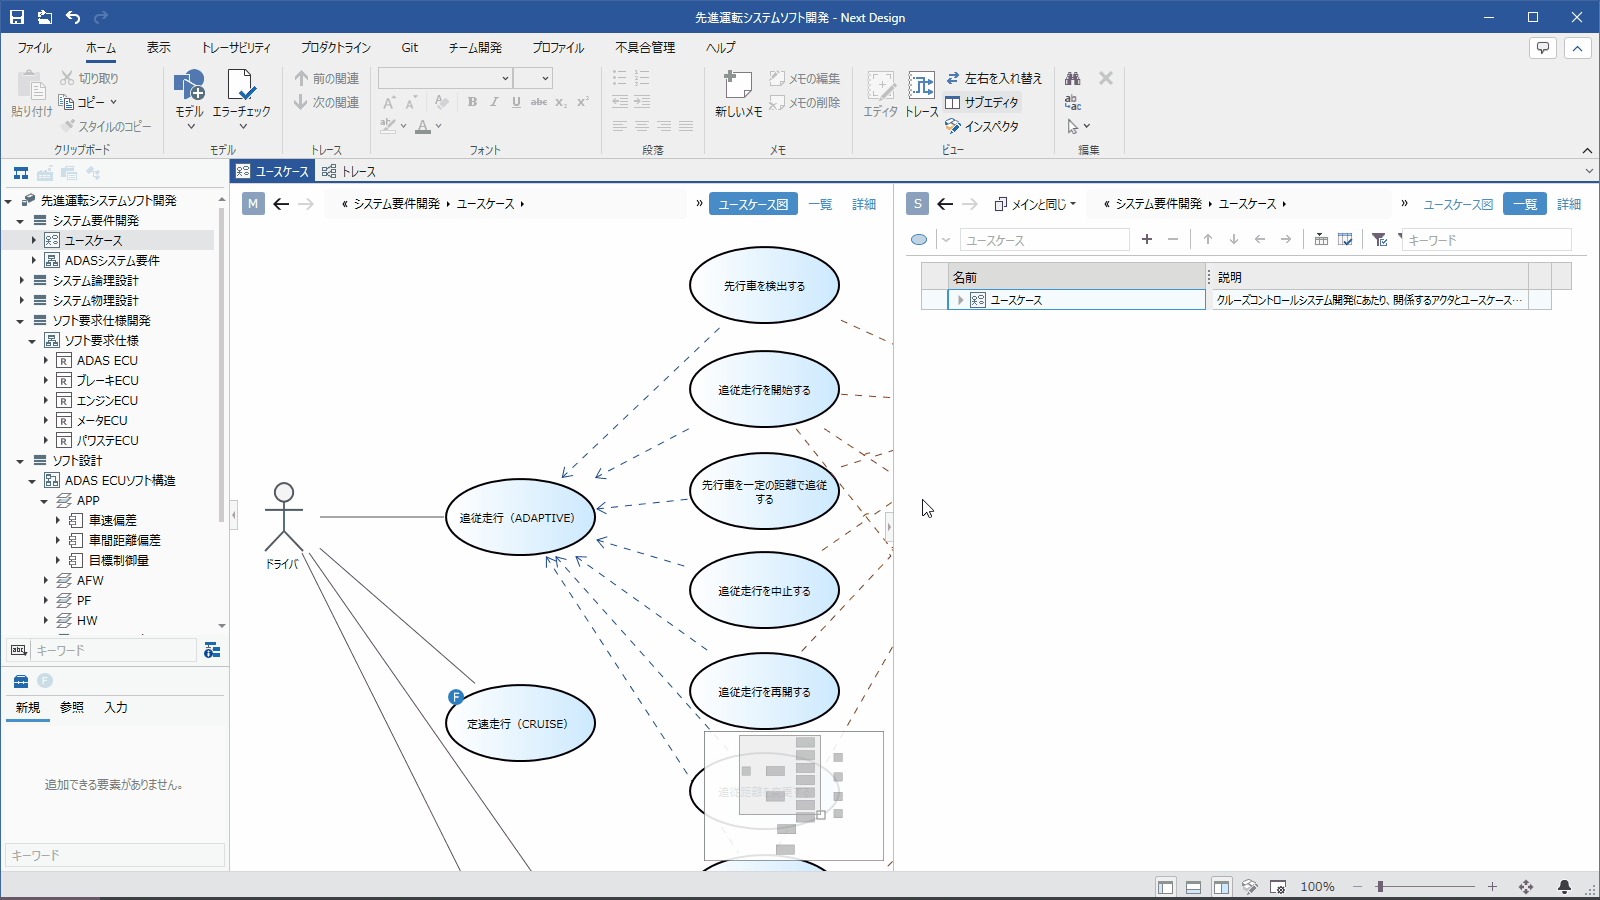Click the plus add icon in sub editor toolbar
The image size is (1600, 900).
click(x=1147, y=239)
